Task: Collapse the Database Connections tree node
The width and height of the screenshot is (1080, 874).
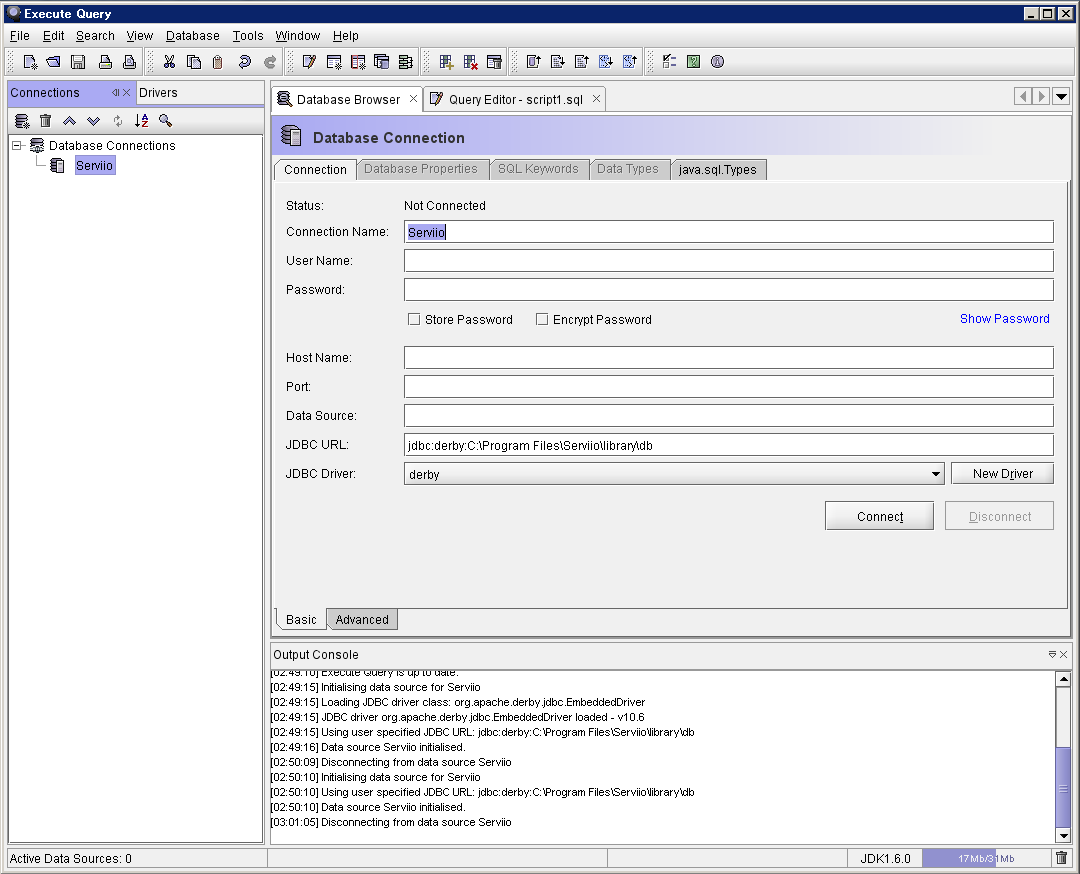Action: 17,146
